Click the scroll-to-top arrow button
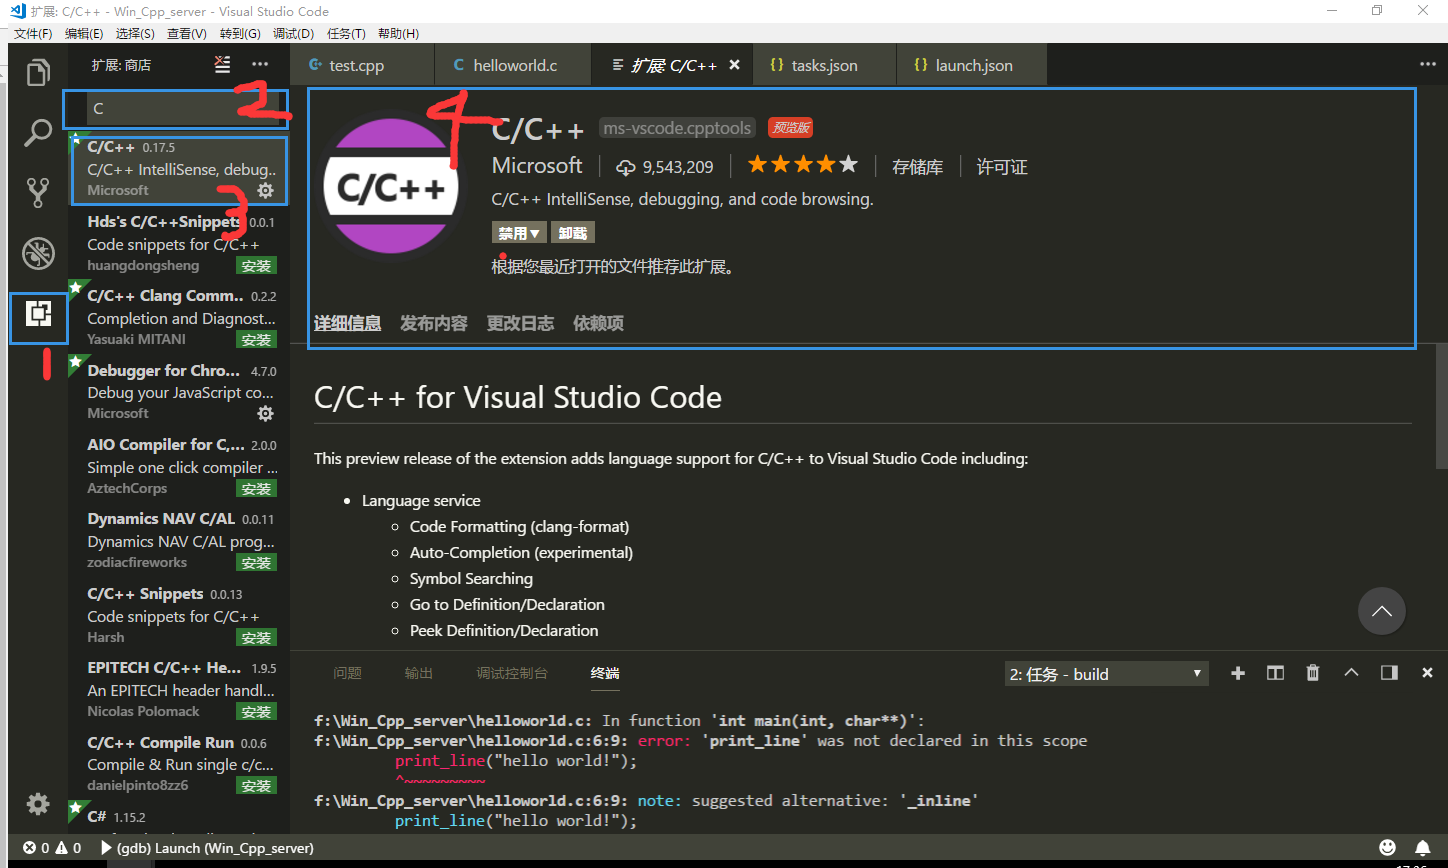Viewport: 1448px width, 868px height. tap(1382, 611)
